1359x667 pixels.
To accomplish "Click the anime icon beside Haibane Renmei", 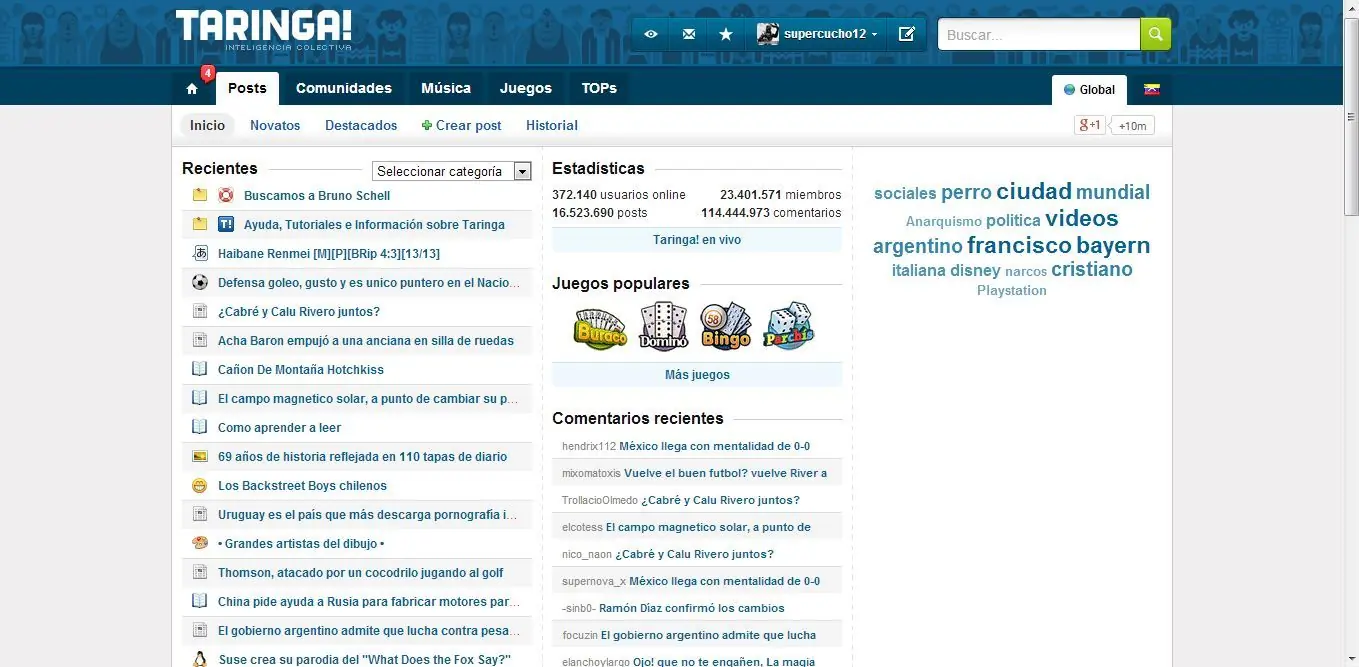I will click(200, 253).
